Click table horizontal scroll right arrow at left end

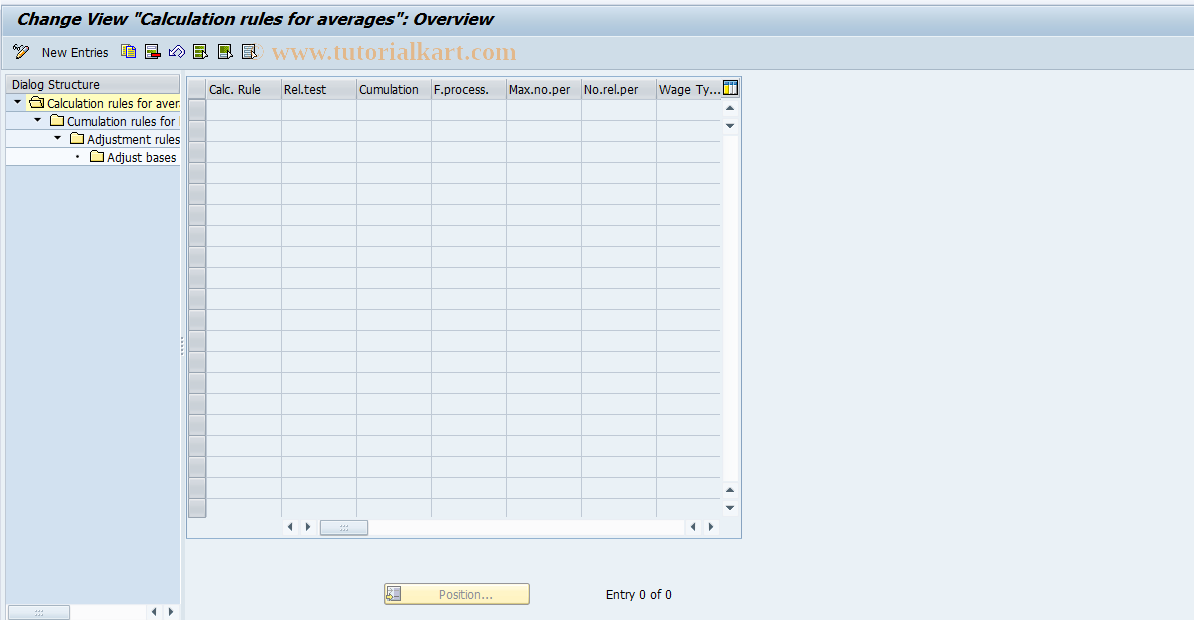[308, 526]
